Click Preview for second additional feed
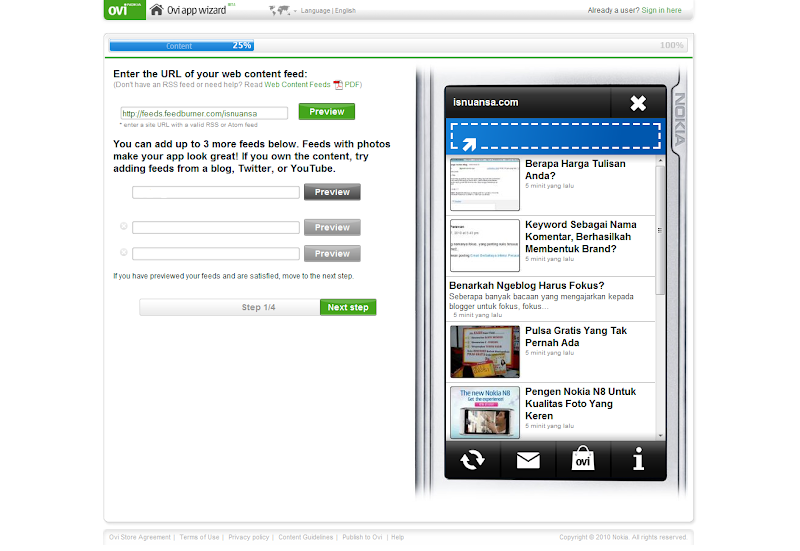The image size is (800, 551). (x=332, y=228)
